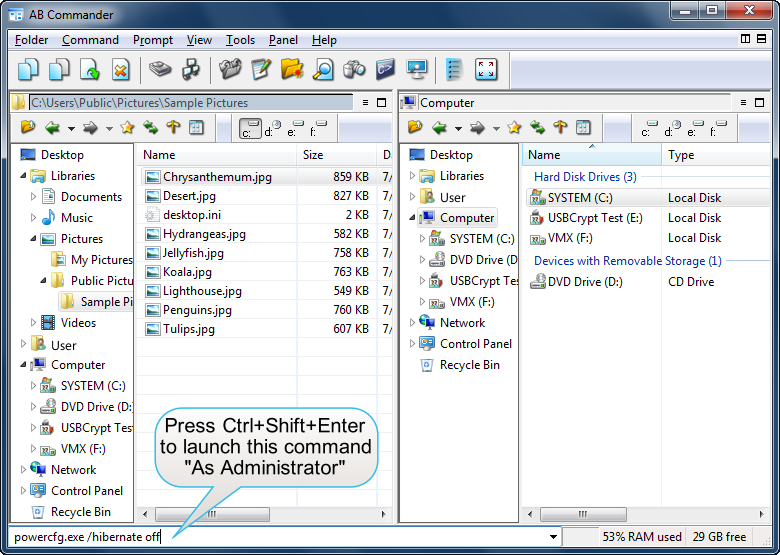
Task: Select Koala.jpg in the file list
Action: click(188, 272)
